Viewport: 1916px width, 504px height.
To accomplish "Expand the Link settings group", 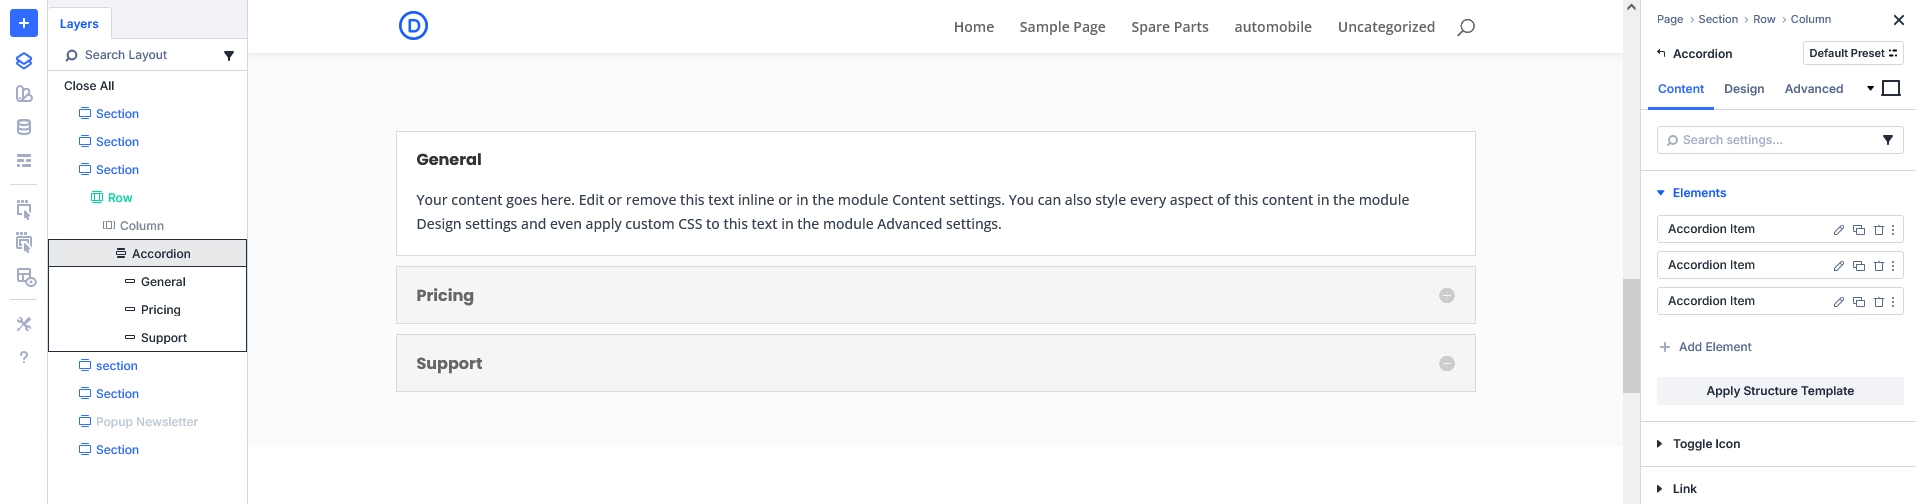I will coord(1684,489).
